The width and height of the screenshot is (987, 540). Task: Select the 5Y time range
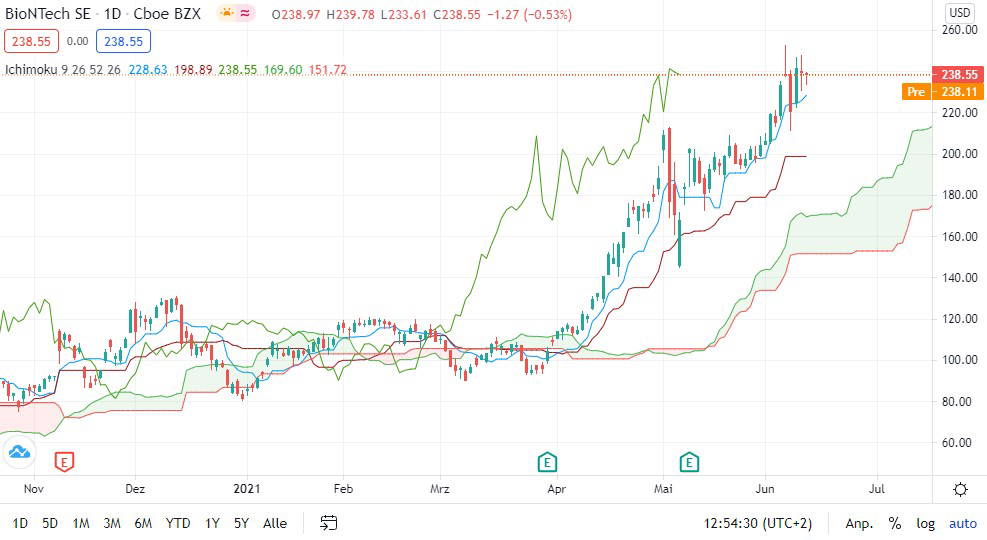[x=241, y=523]
